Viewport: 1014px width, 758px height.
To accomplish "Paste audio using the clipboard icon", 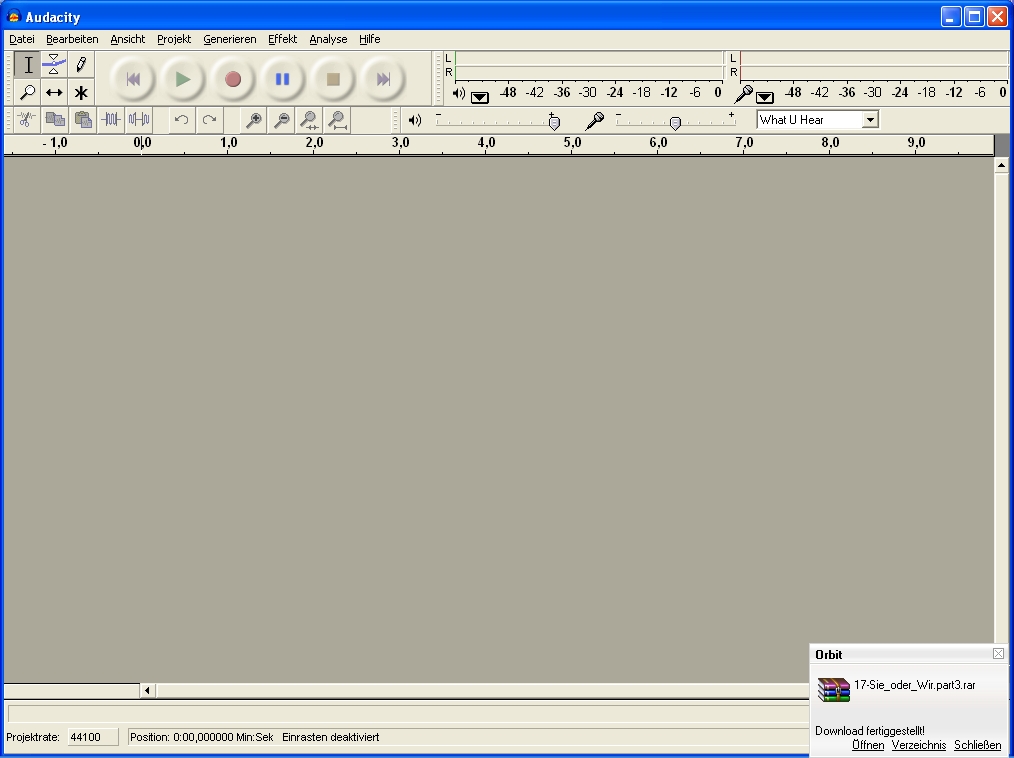I will 83,120.
